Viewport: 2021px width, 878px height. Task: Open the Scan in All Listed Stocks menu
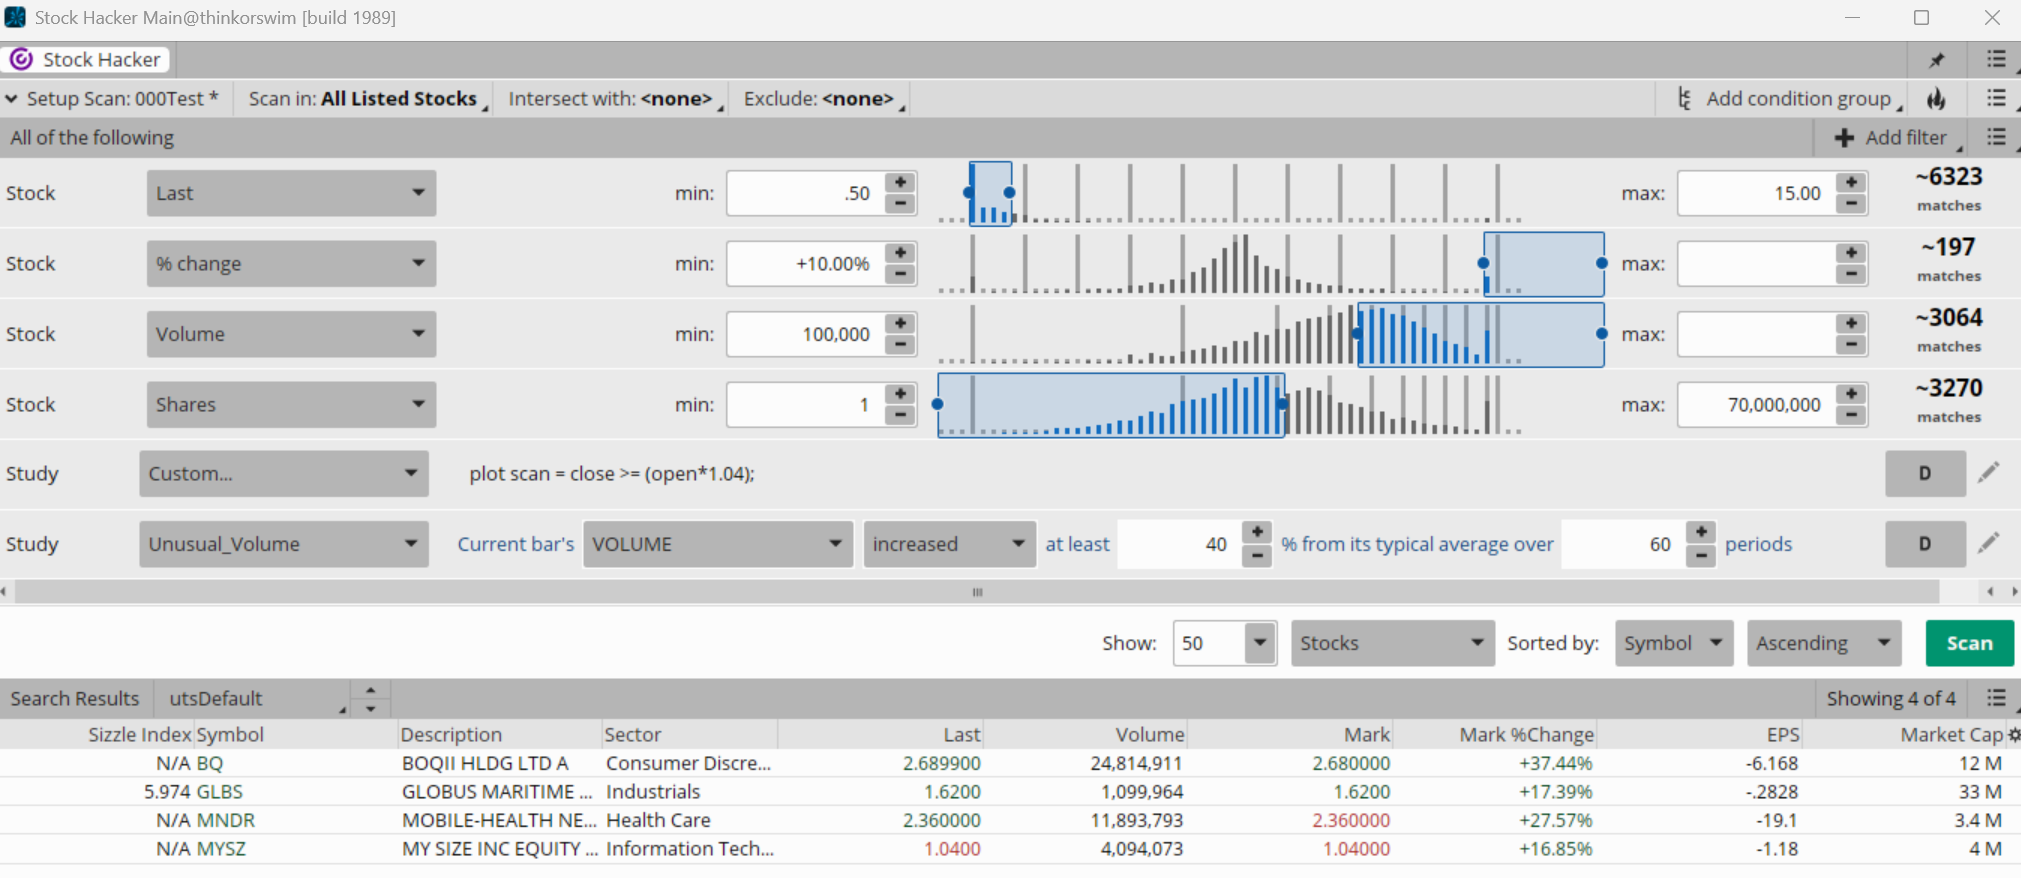pyautogui.click(x=366, y=99)
